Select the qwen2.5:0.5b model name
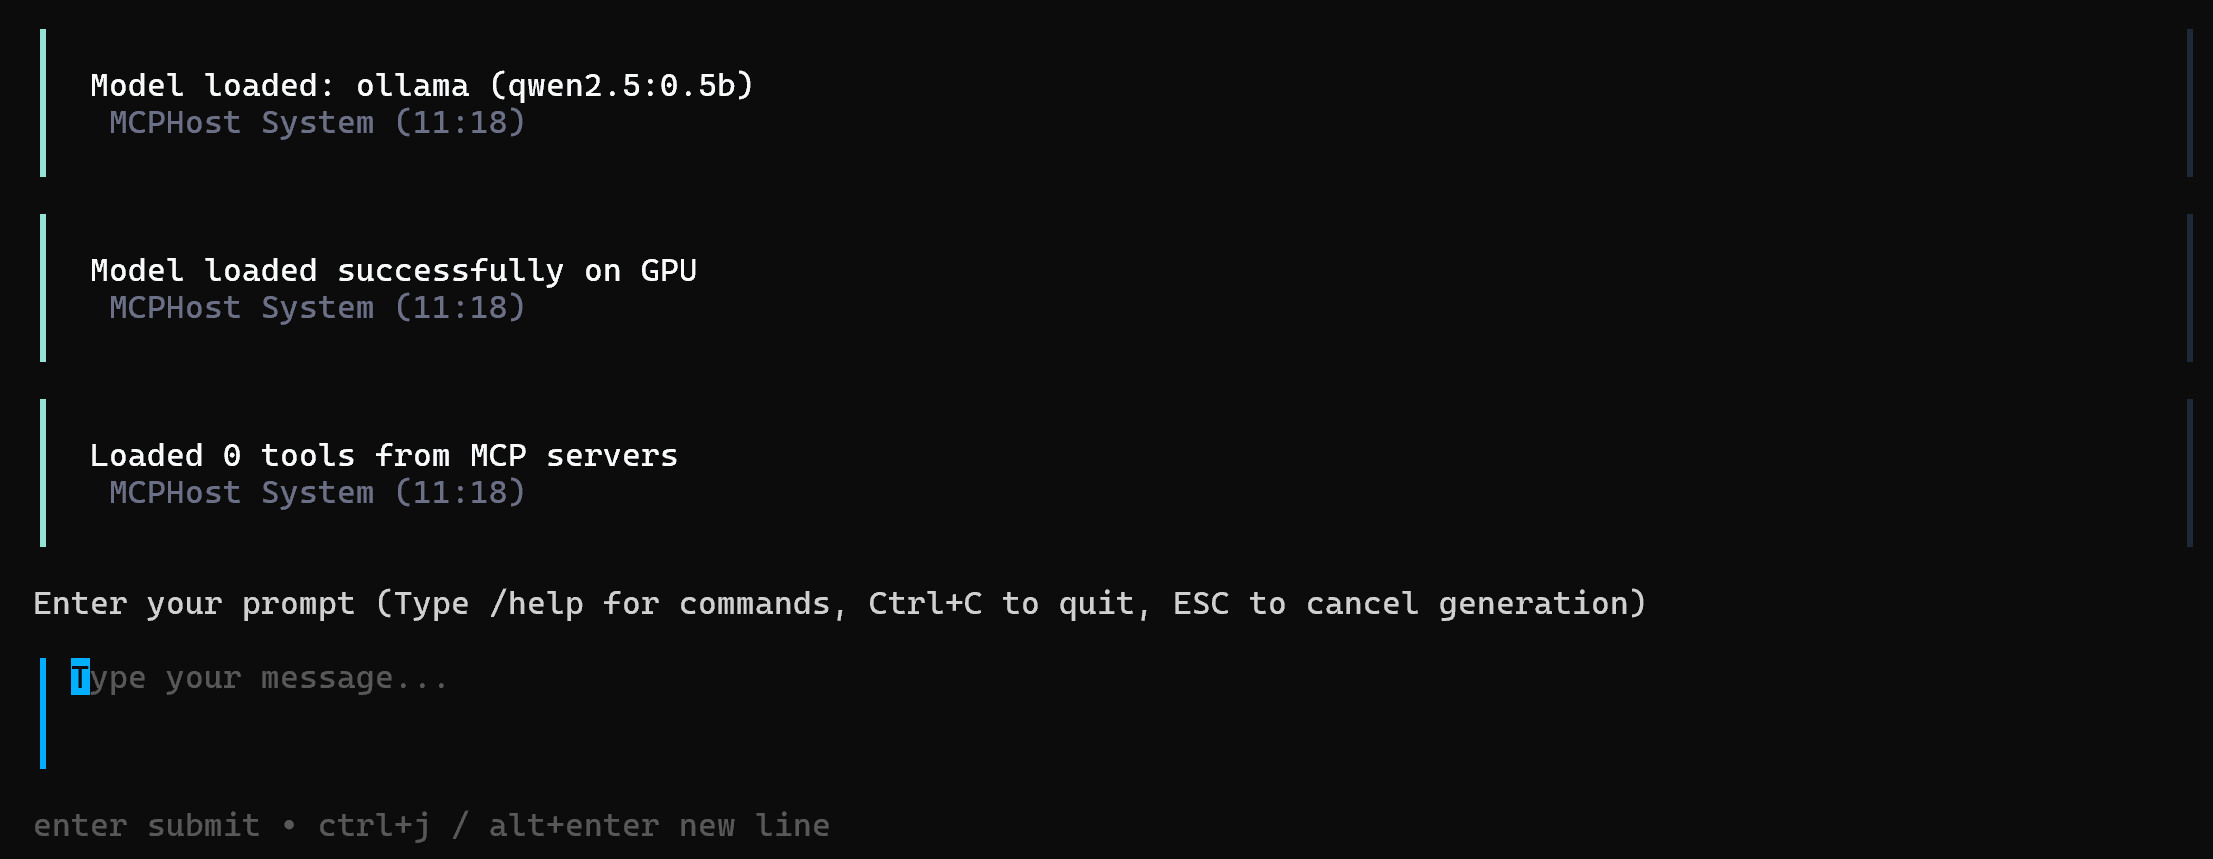Screen dimensions: 2213x859 coord(620,86)
